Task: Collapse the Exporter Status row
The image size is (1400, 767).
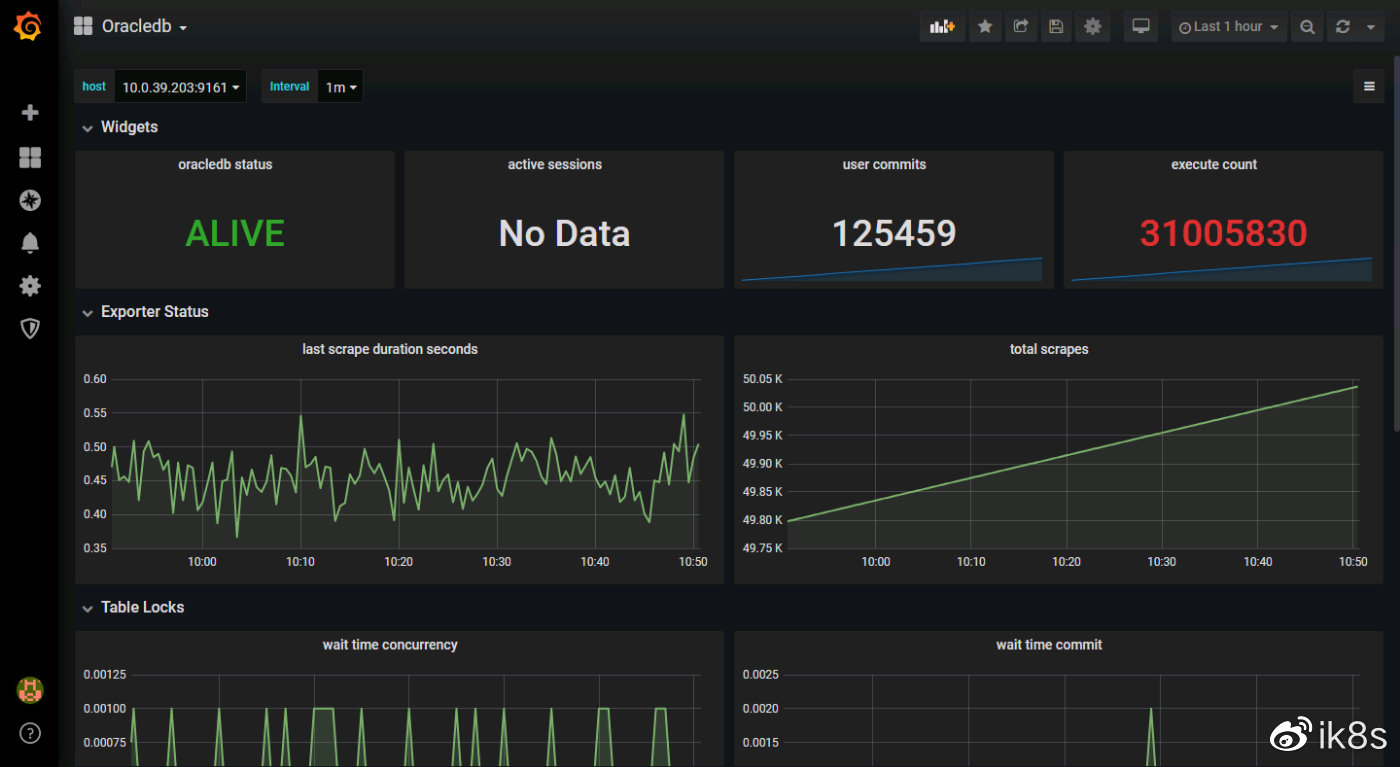Action: 144,312
